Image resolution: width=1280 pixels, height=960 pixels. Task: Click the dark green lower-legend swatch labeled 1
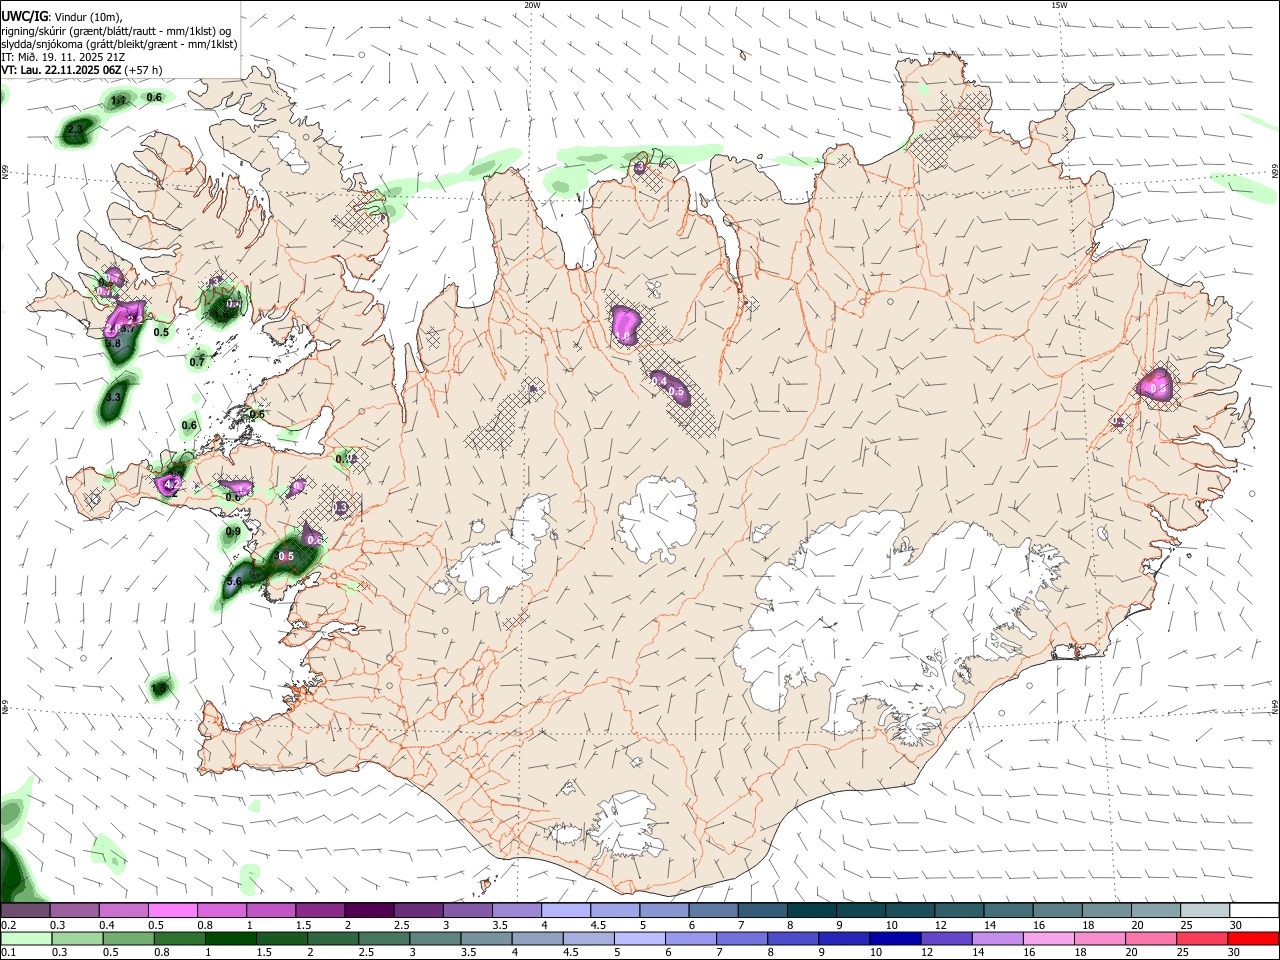pyautogui.click(x=230, y=938)
